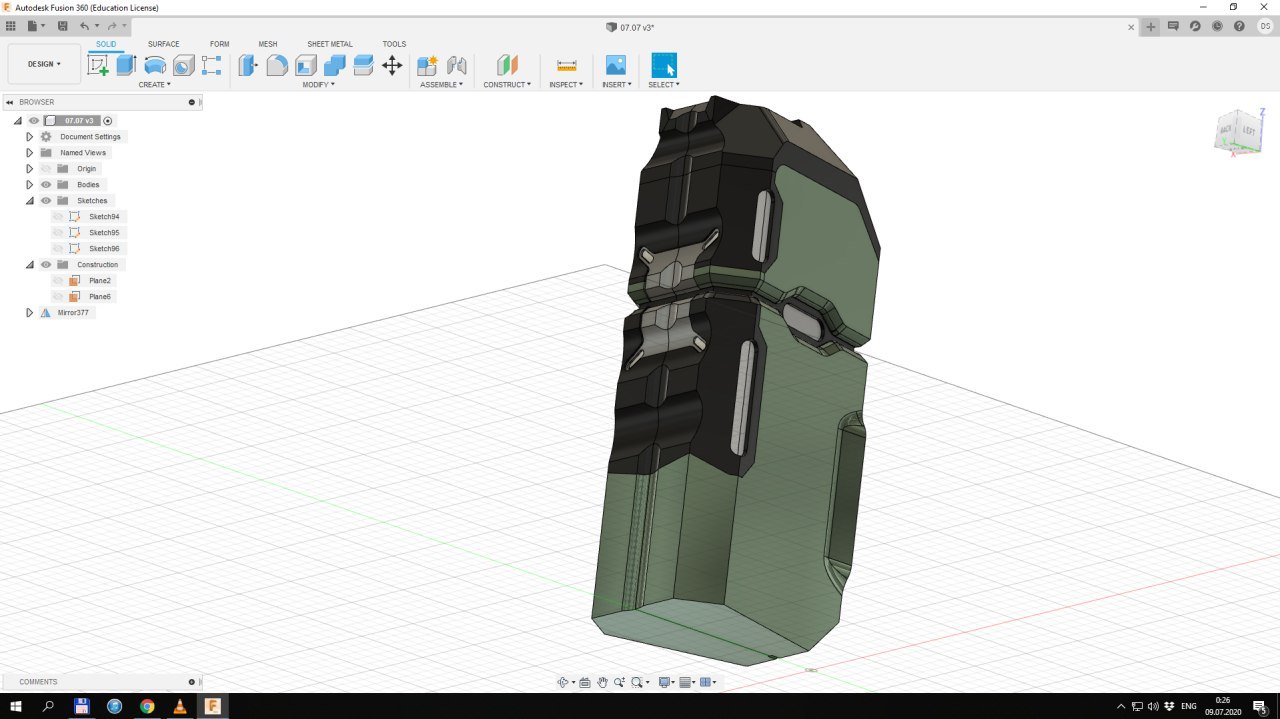
Task: Show Sketch96
Action: [x=58, y=248]
